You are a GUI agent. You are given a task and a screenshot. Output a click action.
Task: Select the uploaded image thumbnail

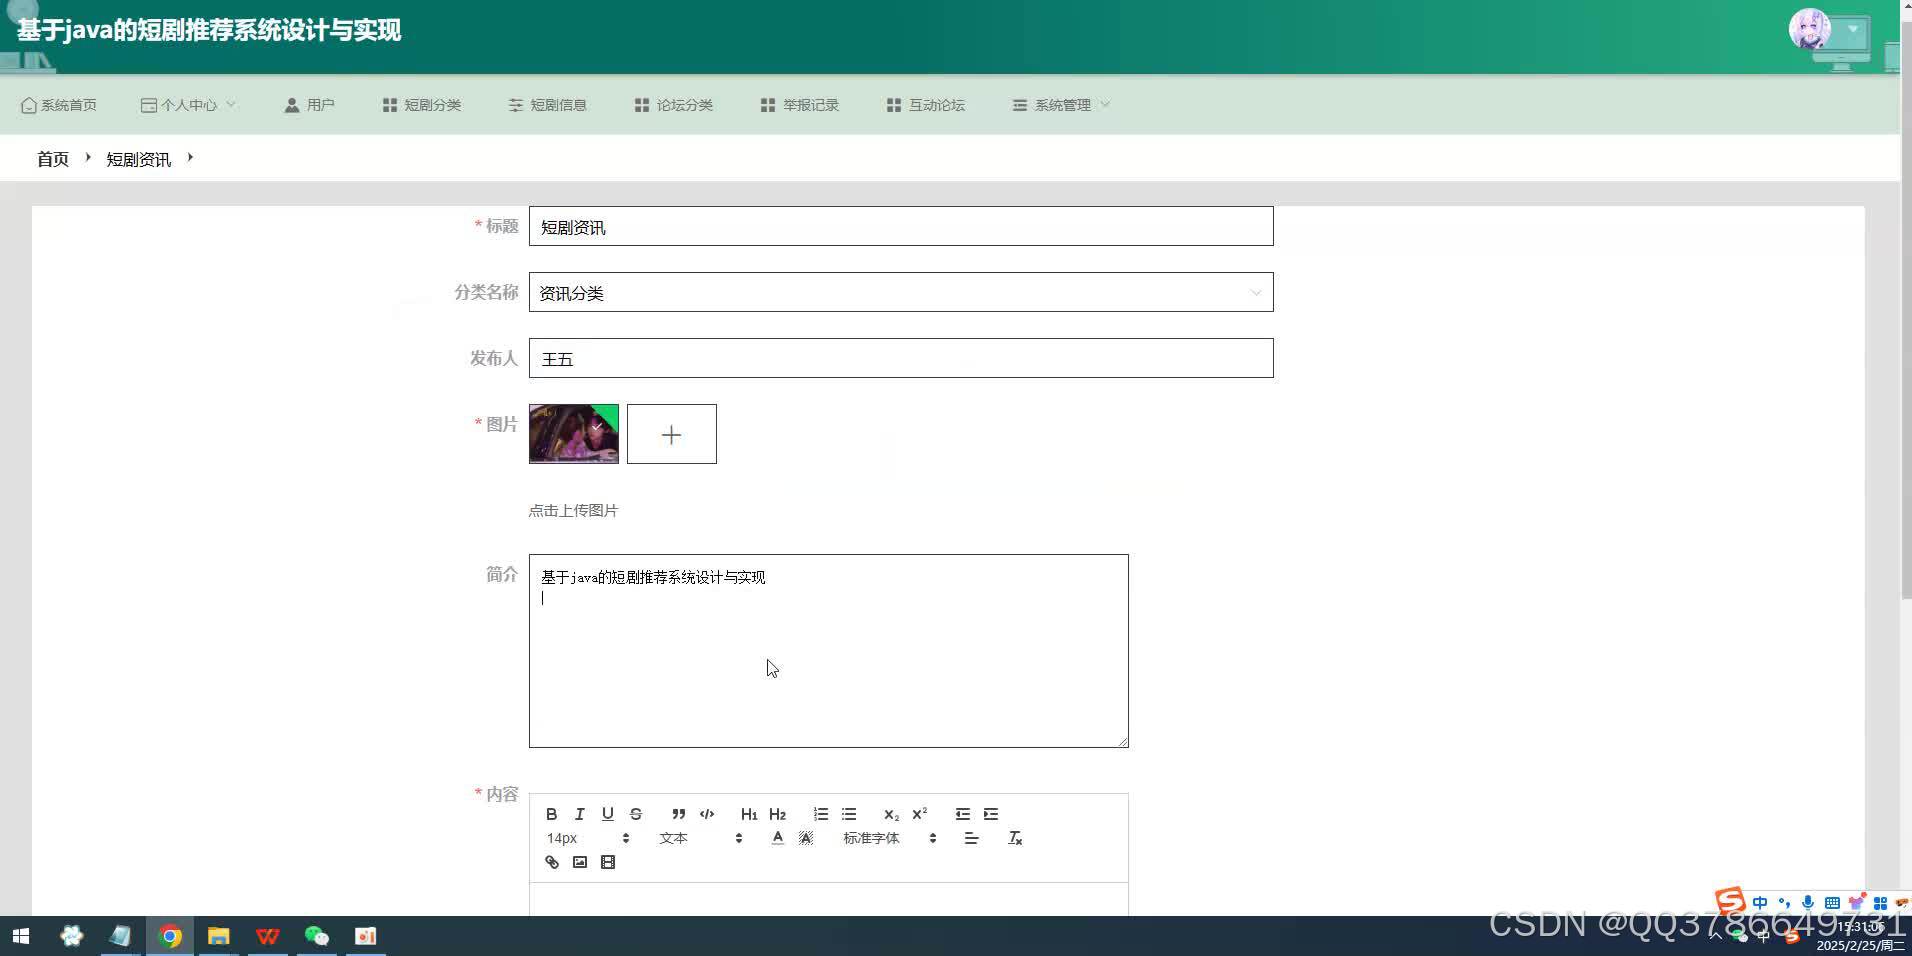pos(574,434)
